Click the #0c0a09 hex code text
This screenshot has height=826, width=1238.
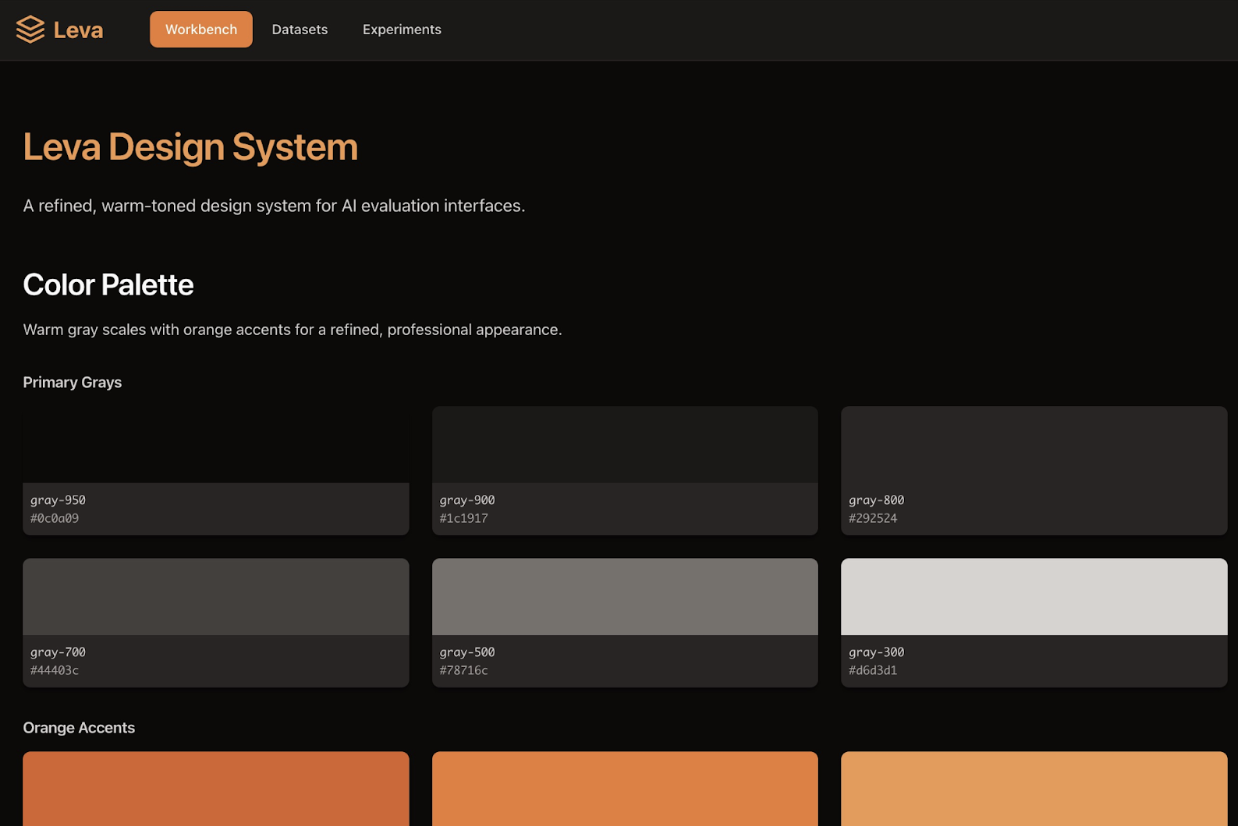pos(55,519)
